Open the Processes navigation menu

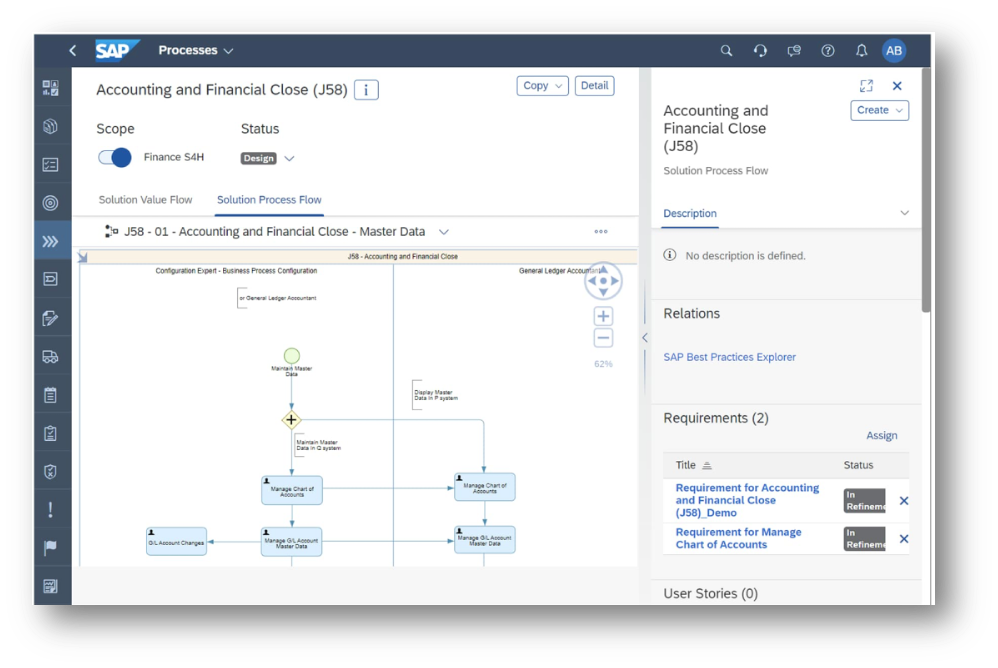(196, 50)
